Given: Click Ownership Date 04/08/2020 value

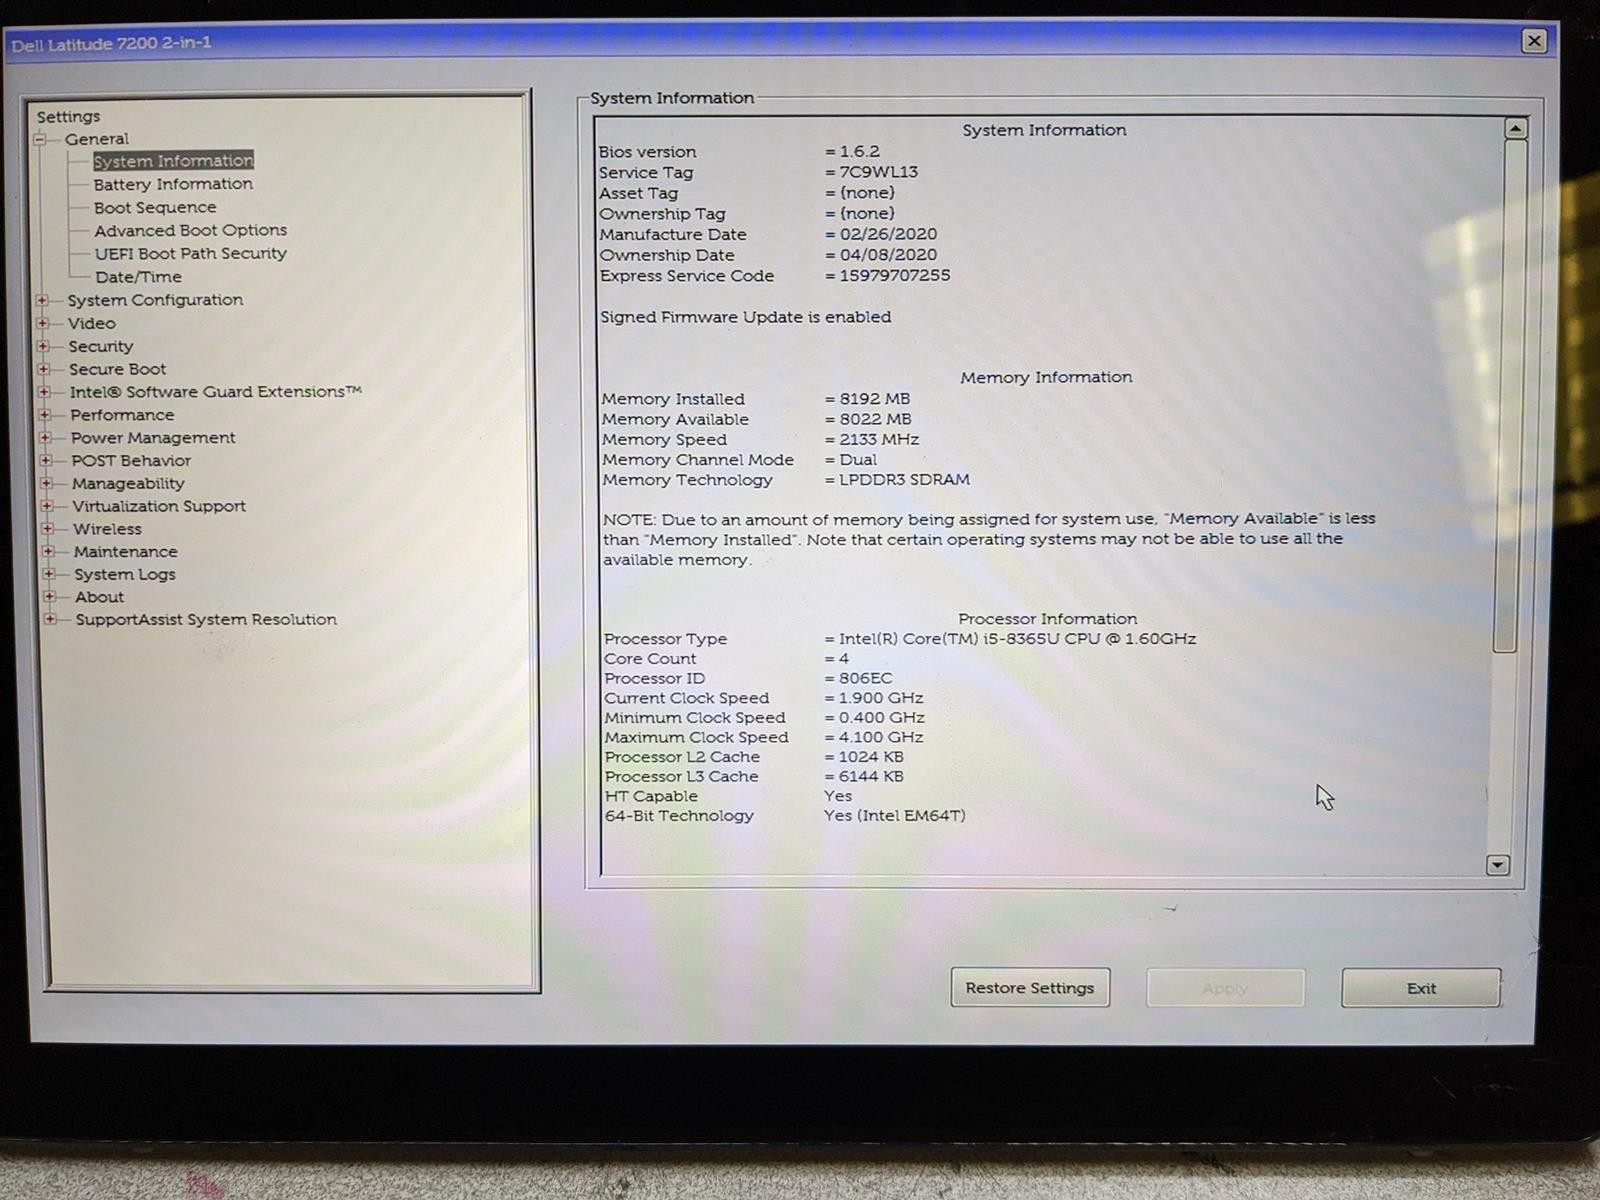Looking at the screenshot, I should [888, 255].
